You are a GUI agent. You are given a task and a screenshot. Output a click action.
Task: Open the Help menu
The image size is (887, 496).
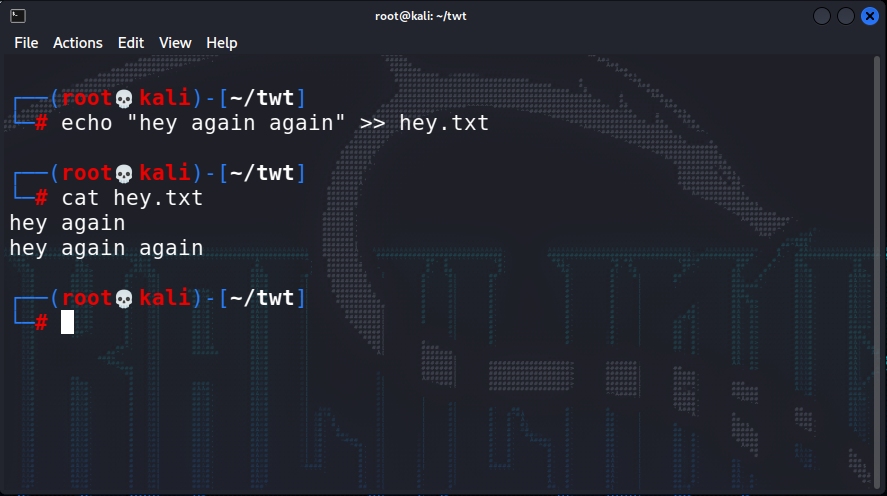221,43
